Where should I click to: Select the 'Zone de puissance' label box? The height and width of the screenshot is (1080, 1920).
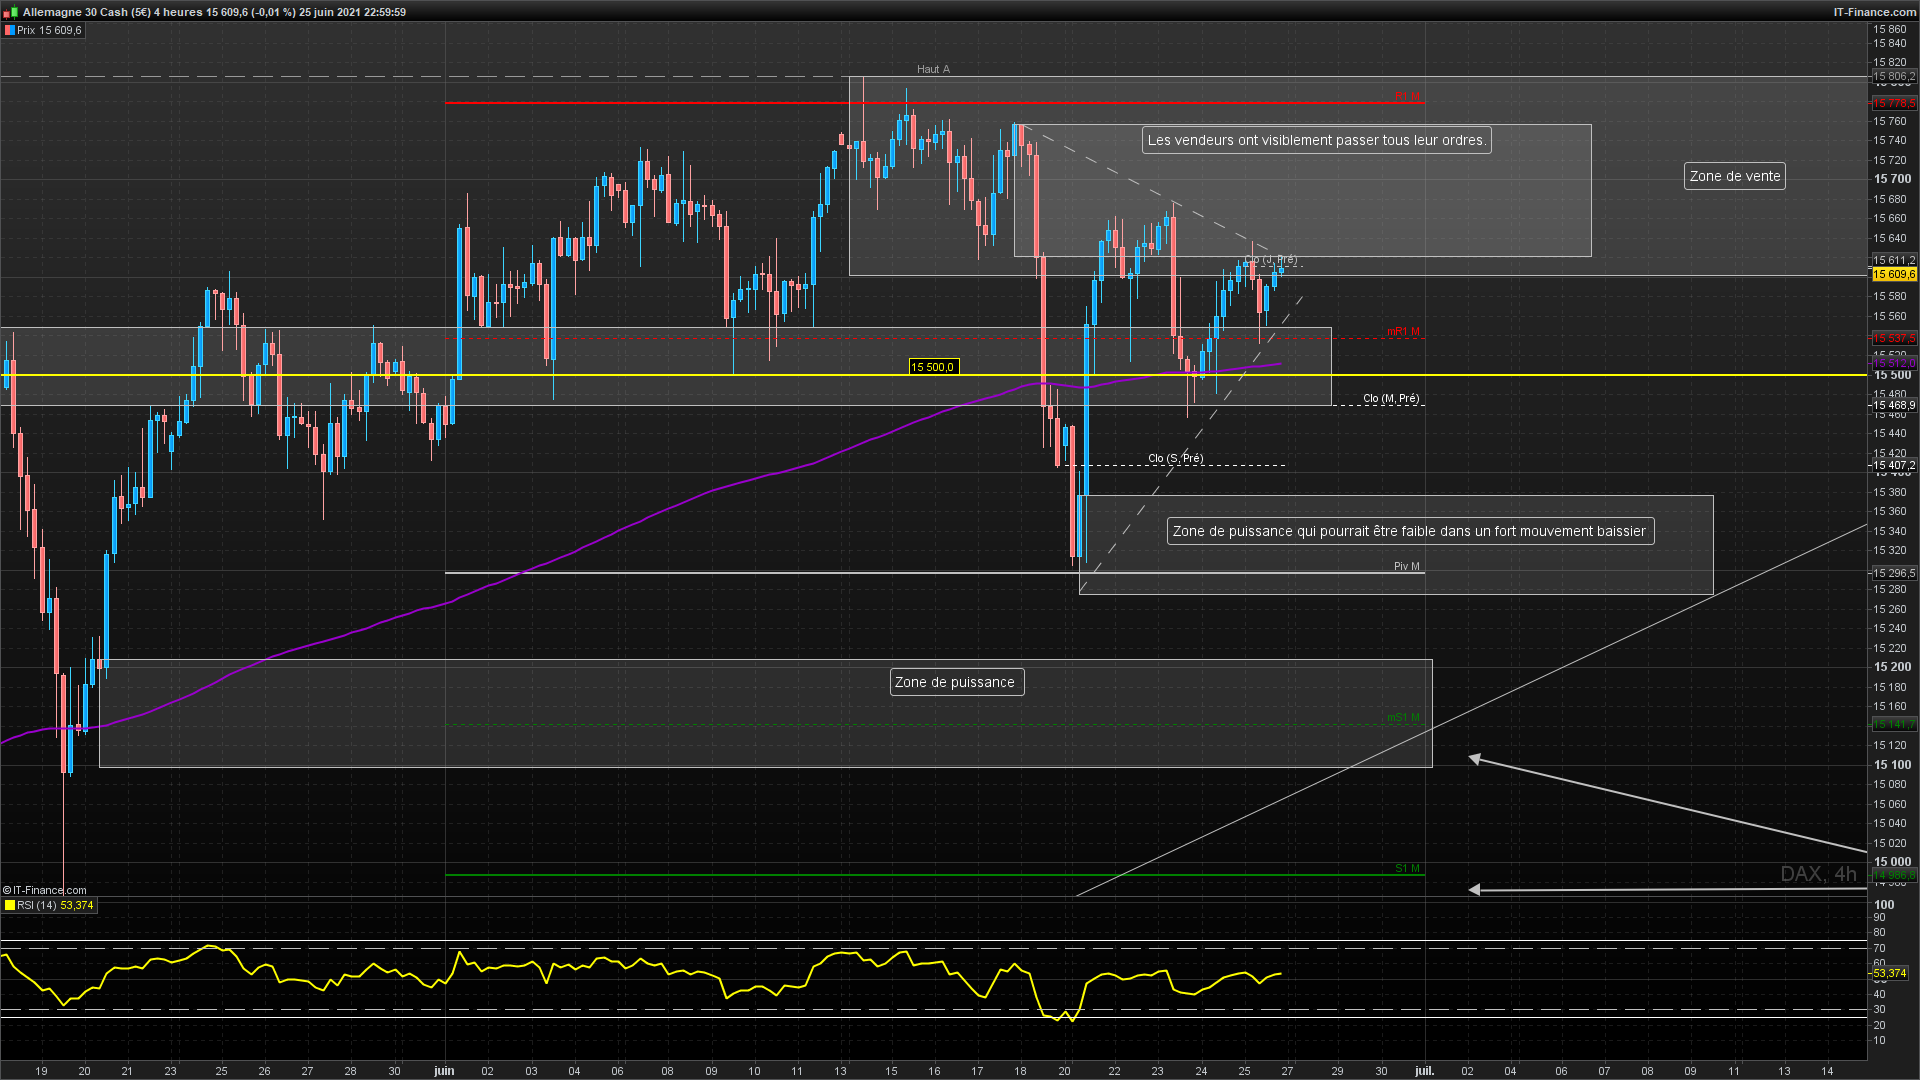point(955,683)
